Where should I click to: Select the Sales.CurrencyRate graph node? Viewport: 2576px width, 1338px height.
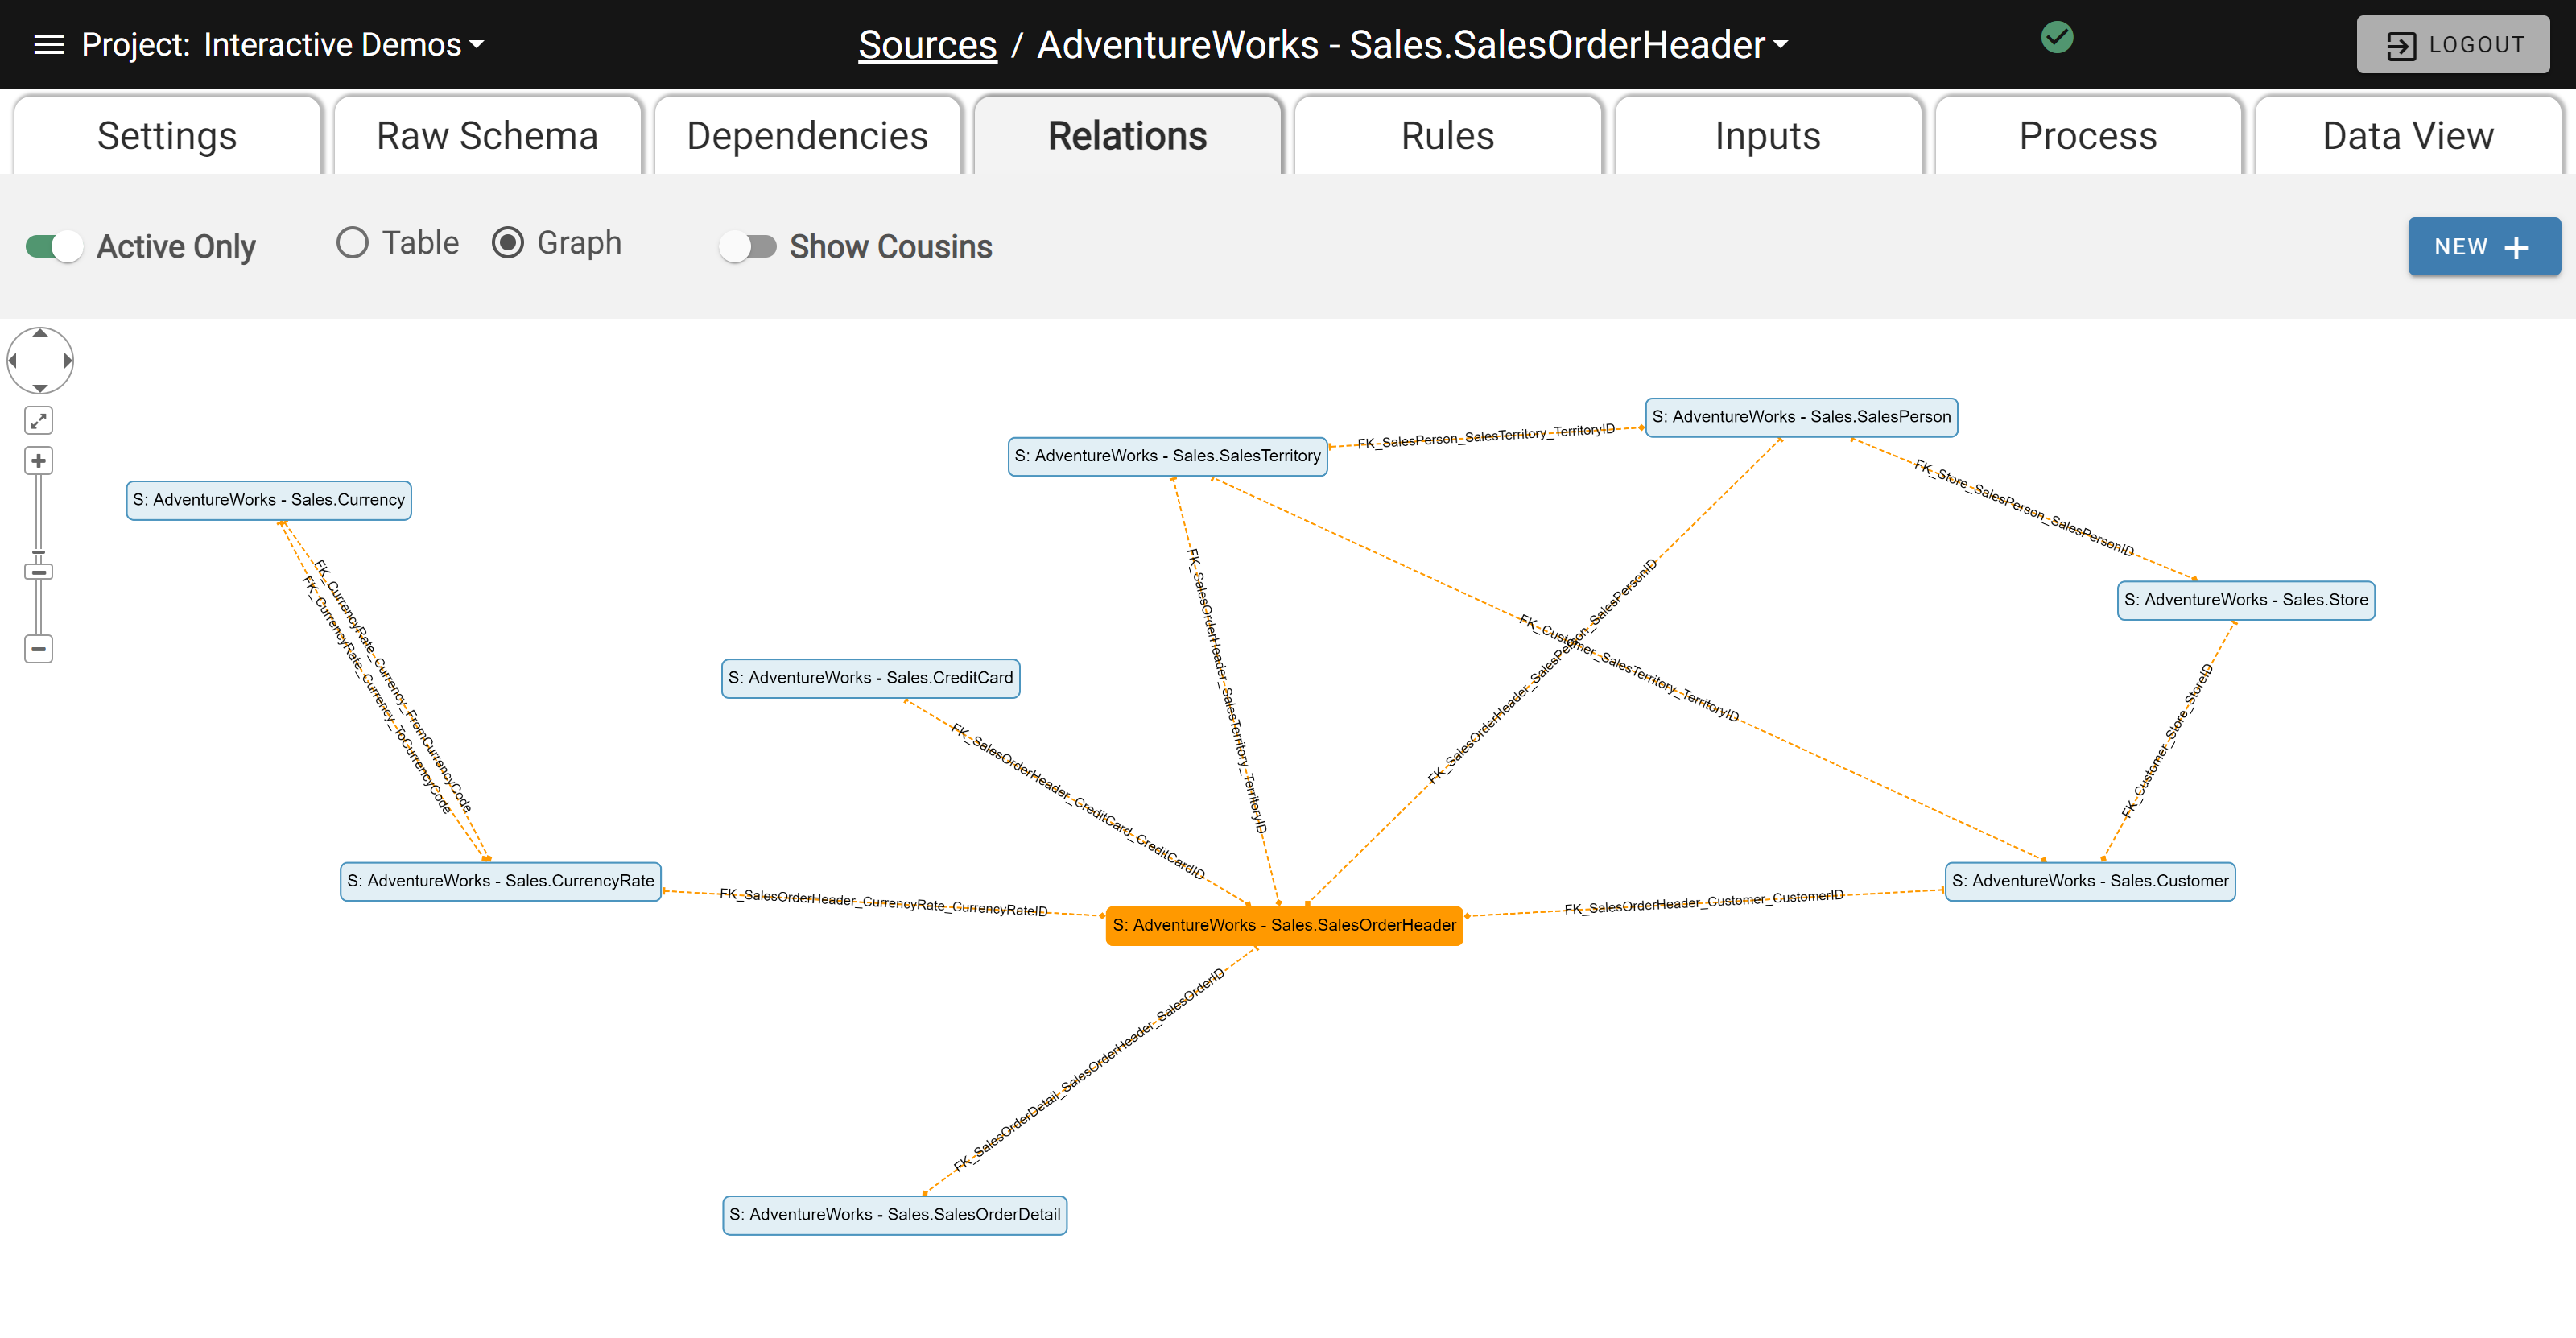tap(500, 881)
